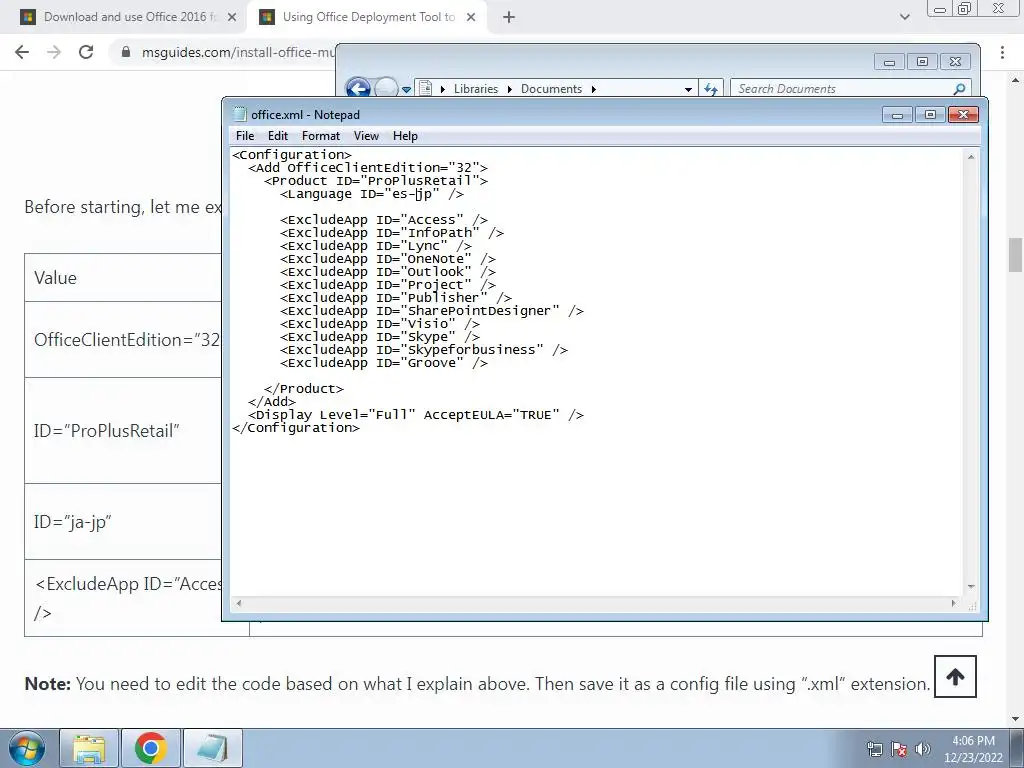Click the taskbar clock showing 4:06 PM
Image resolution: width=1024 pixels, height=768 pixels.
pyautogui.click(x=973, y=749)
